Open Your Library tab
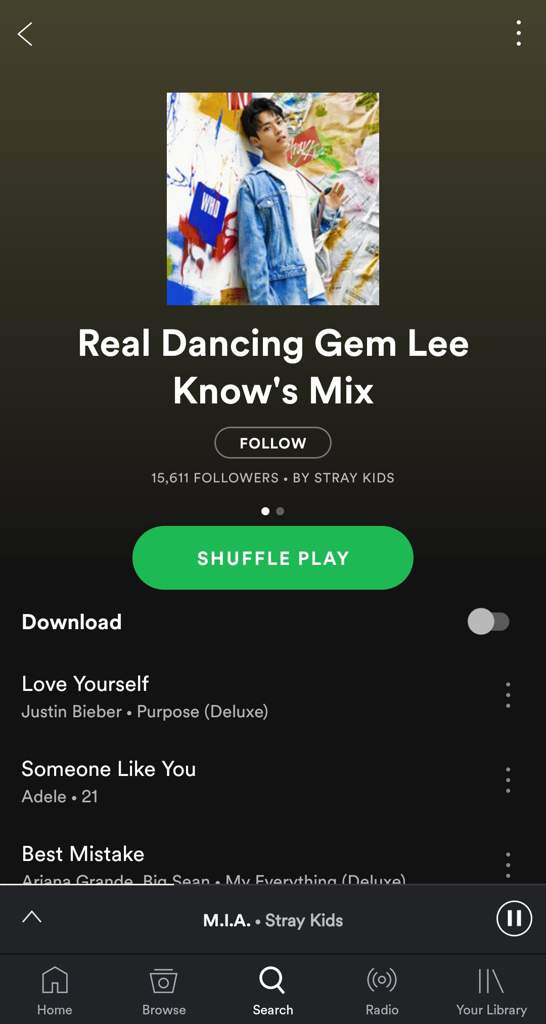Image resolution: width=546 pixels, height=1024 pixels. [491, 991]
